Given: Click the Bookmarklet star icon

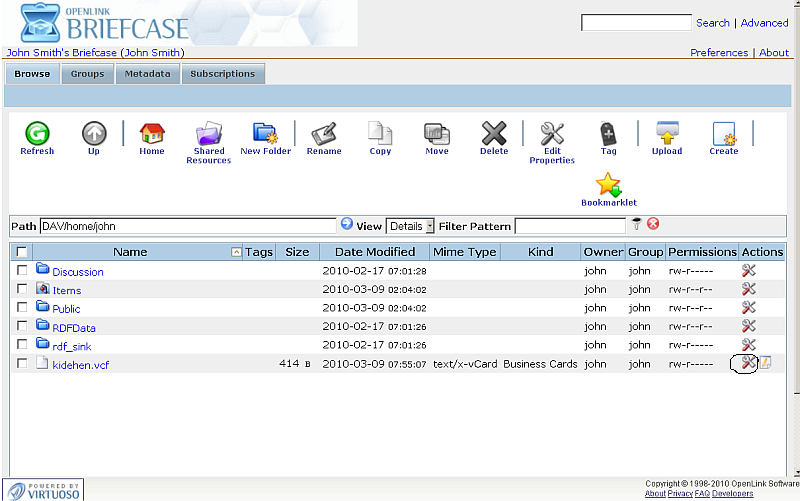Looking at the screenshot, I should tap(608, 184).
